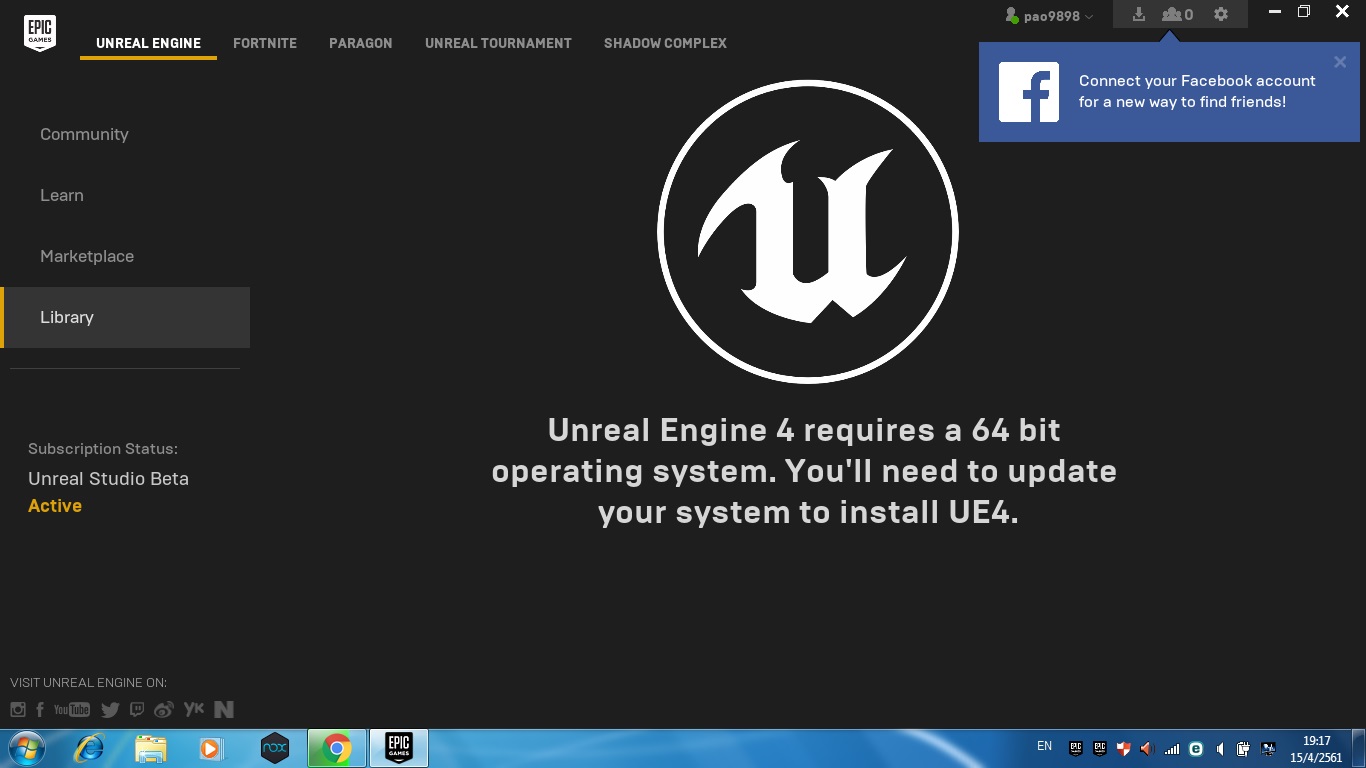Open the Marketplace section in sidebar
This screenshot has height=768, width=1366.
(x=125, y=256)
